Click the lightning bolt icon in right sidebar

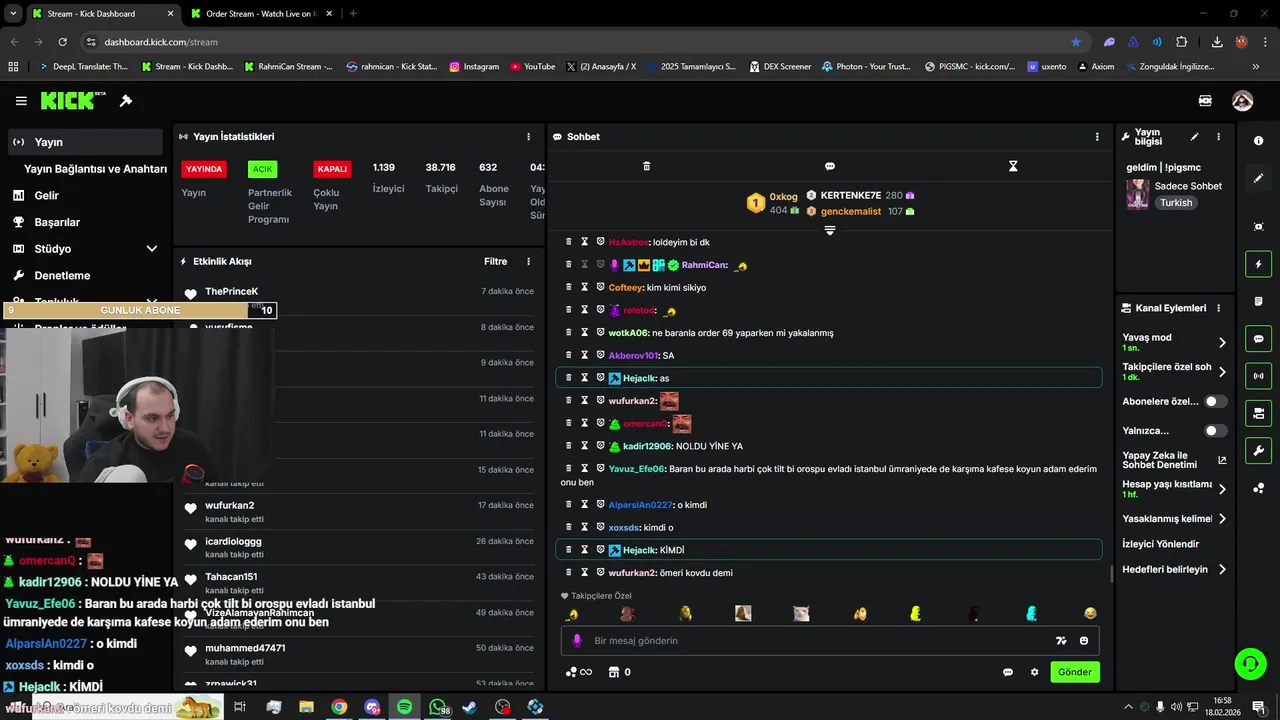[1258, 264]
